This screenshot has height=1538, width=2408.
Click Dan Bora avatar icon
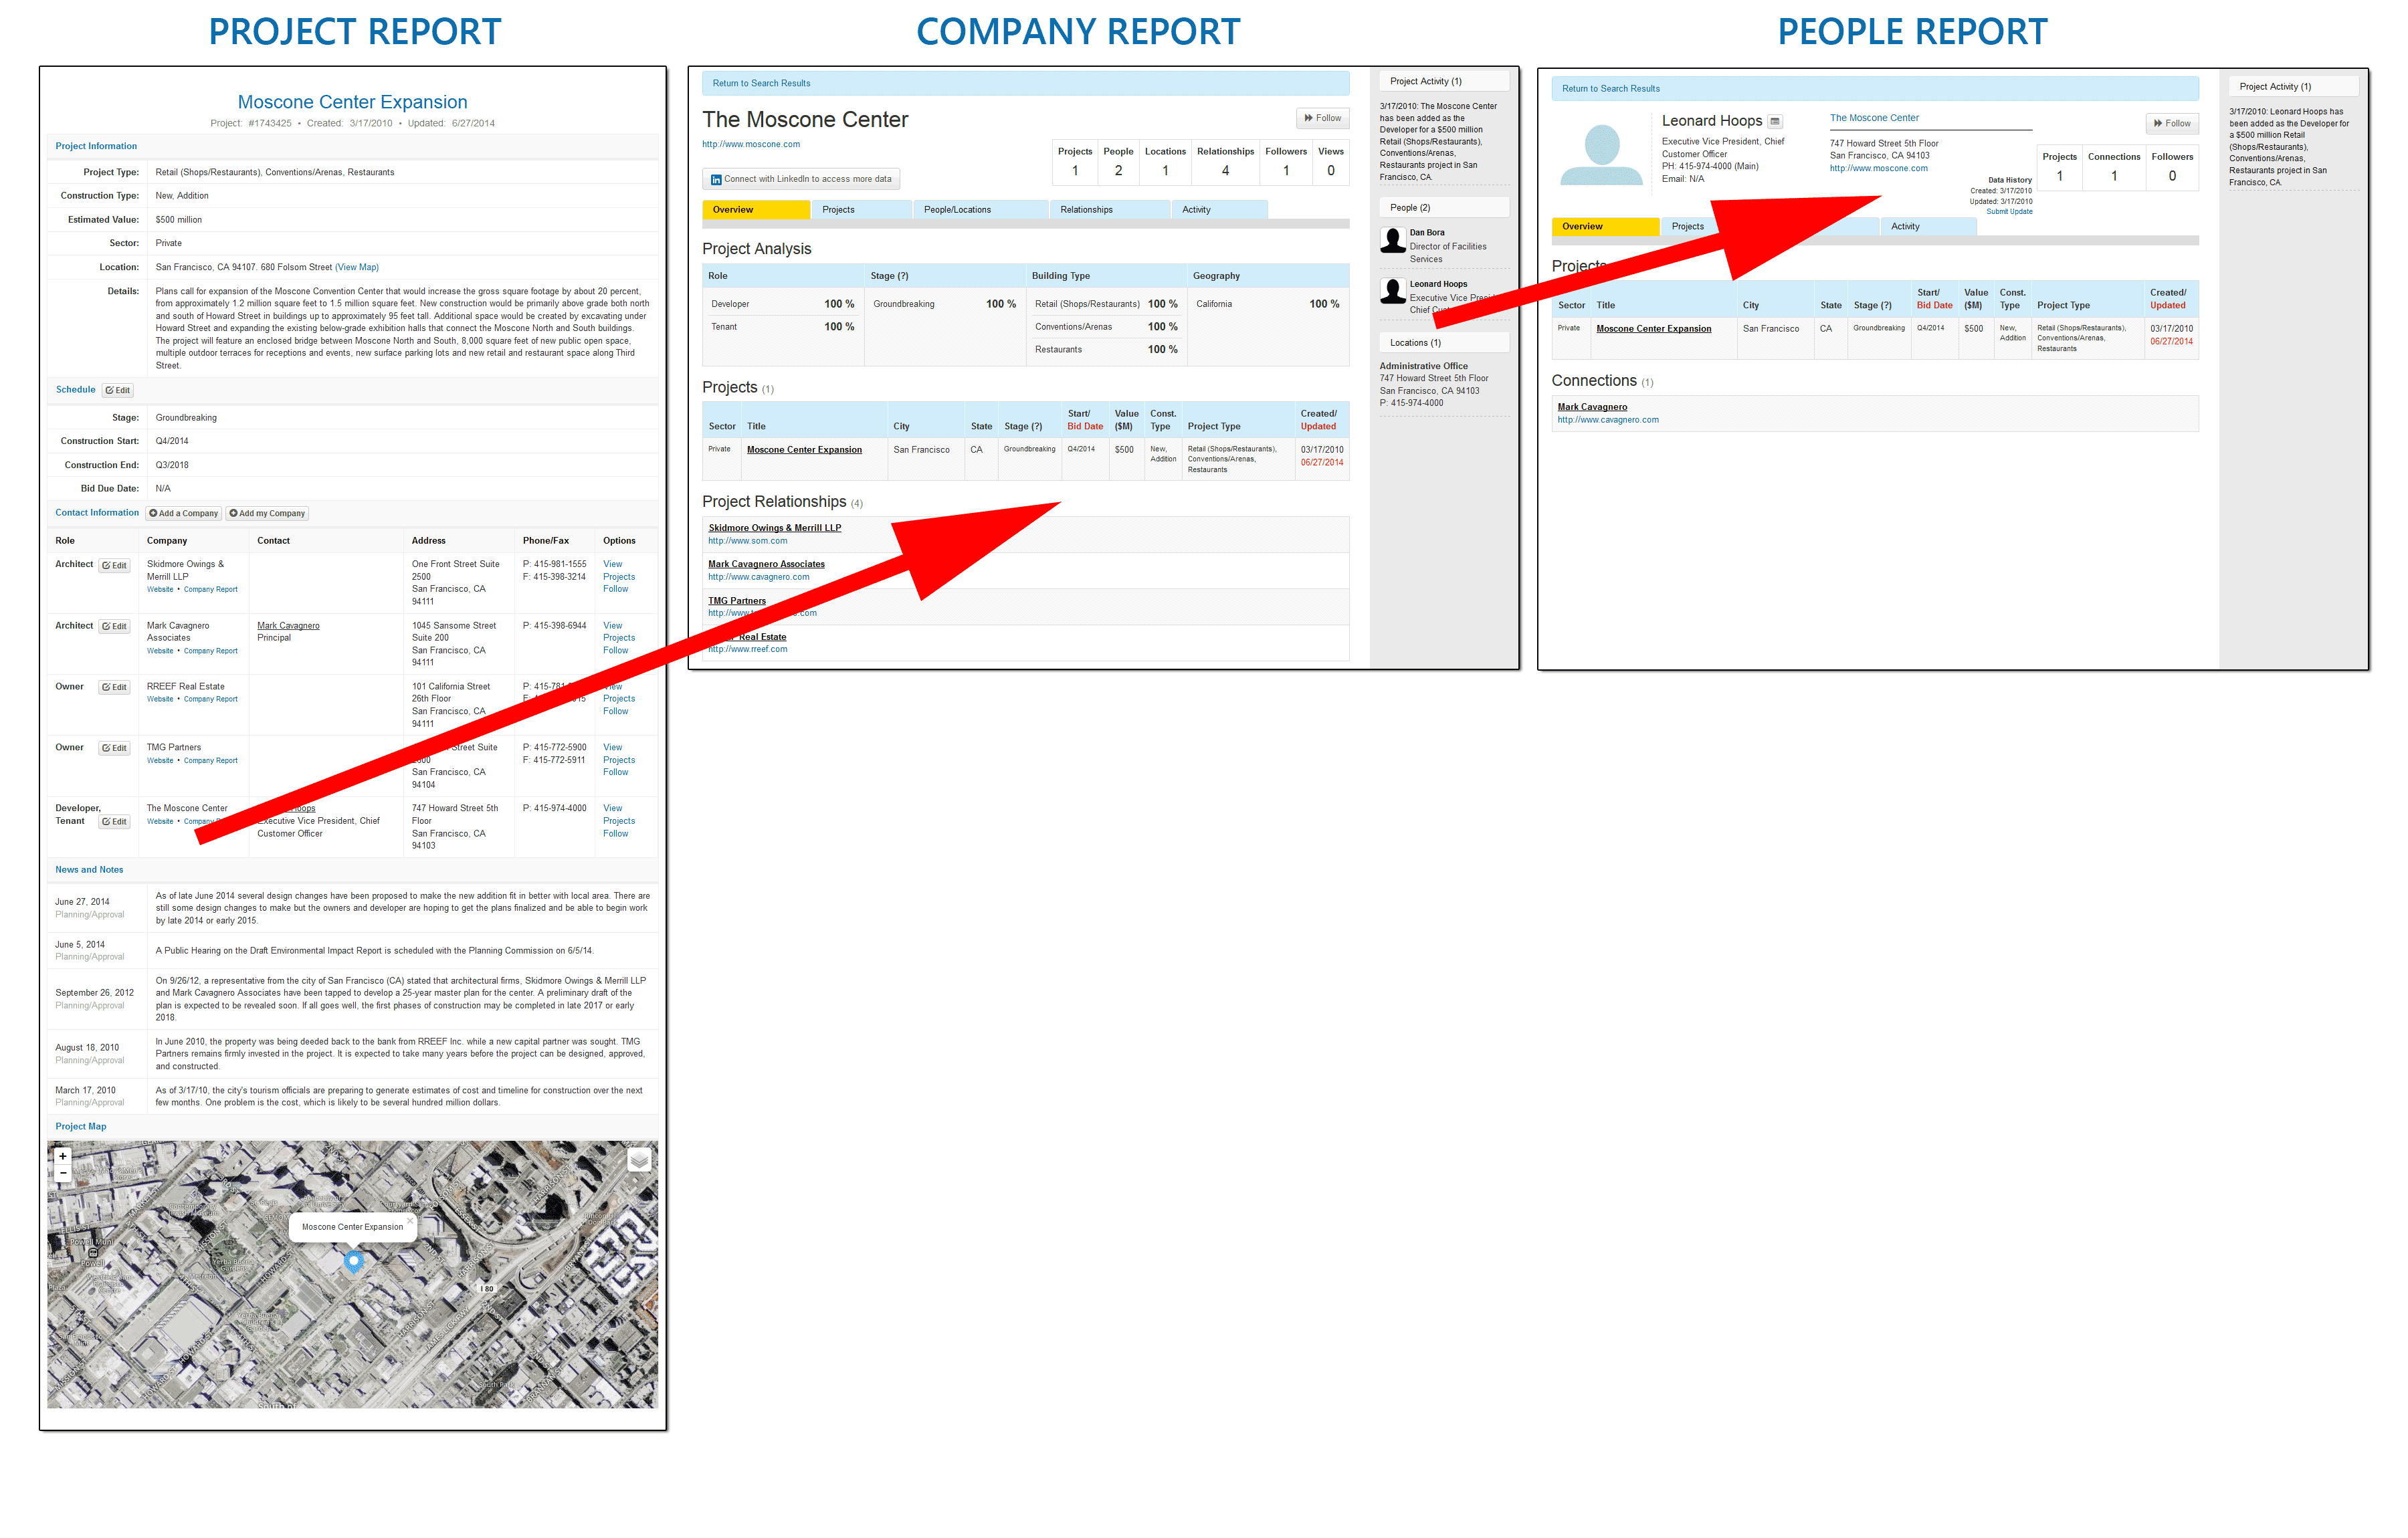1393,240
